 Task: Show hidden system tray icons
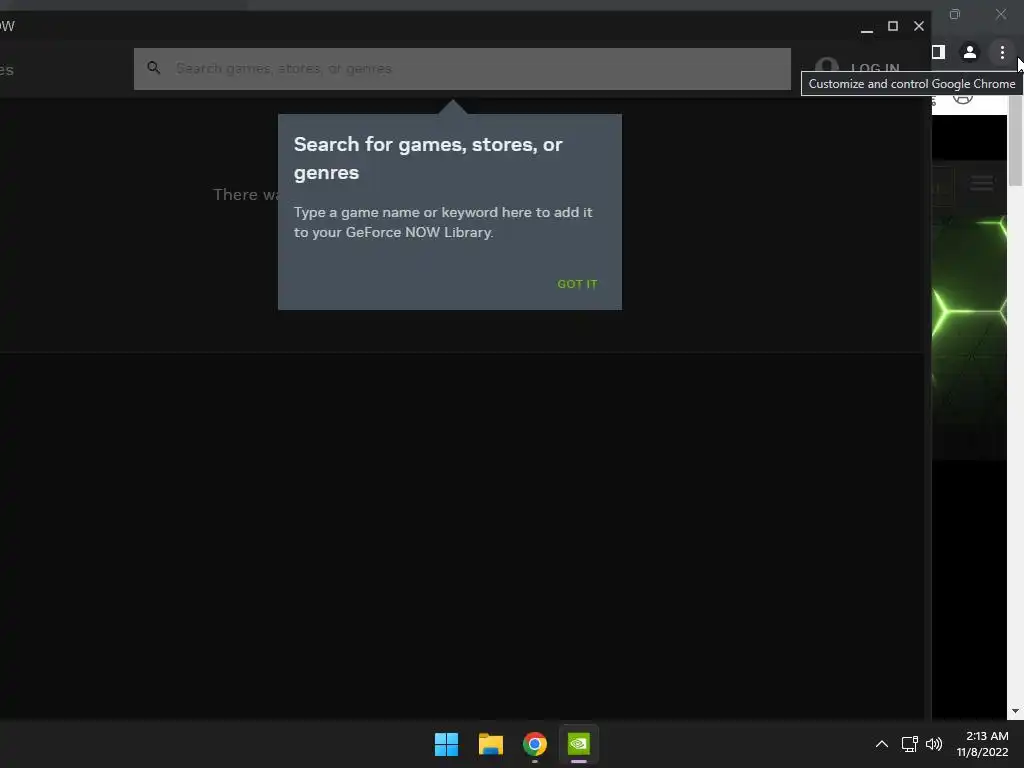pos(881,744)
